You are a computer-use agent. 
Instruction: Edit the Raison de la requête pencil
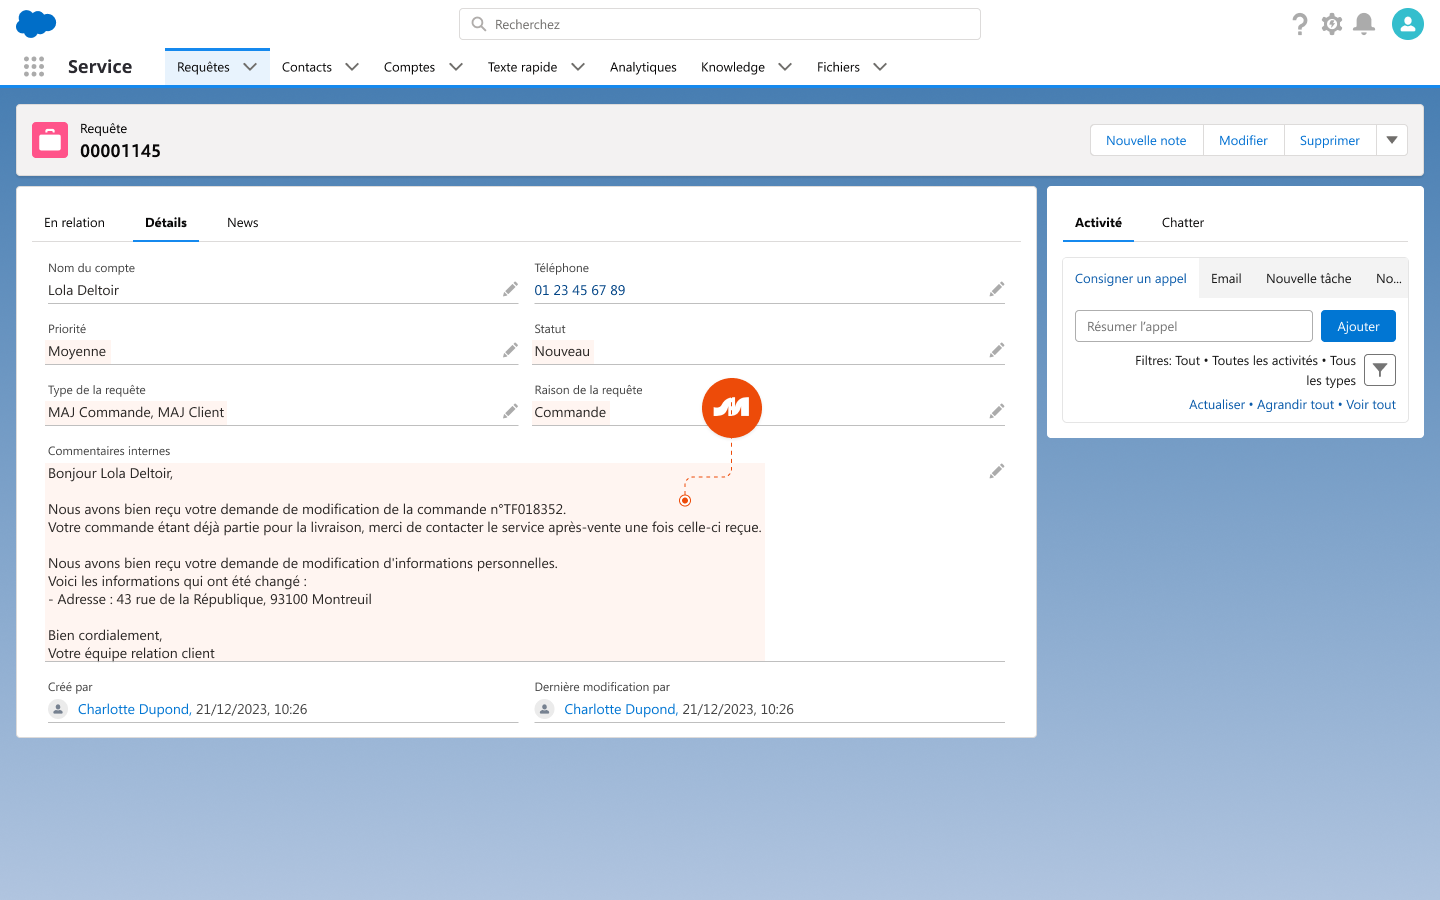[997, 411]
